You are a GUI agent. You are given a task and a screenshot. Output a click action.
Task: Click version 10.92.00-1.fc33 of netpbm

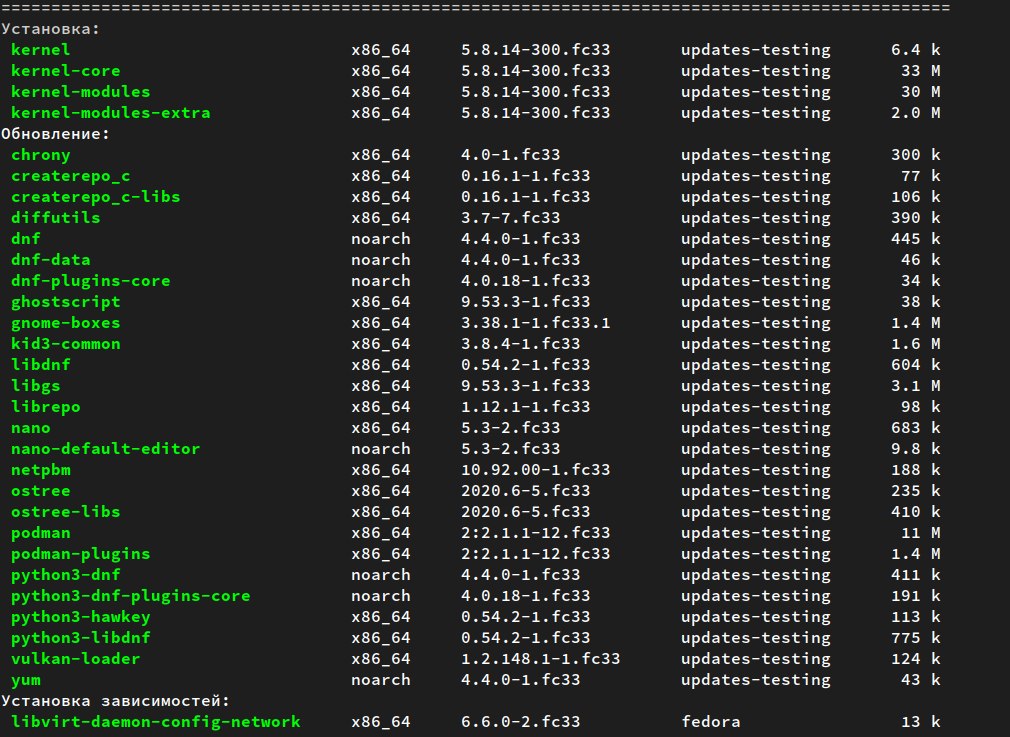(x=536, y=470)
